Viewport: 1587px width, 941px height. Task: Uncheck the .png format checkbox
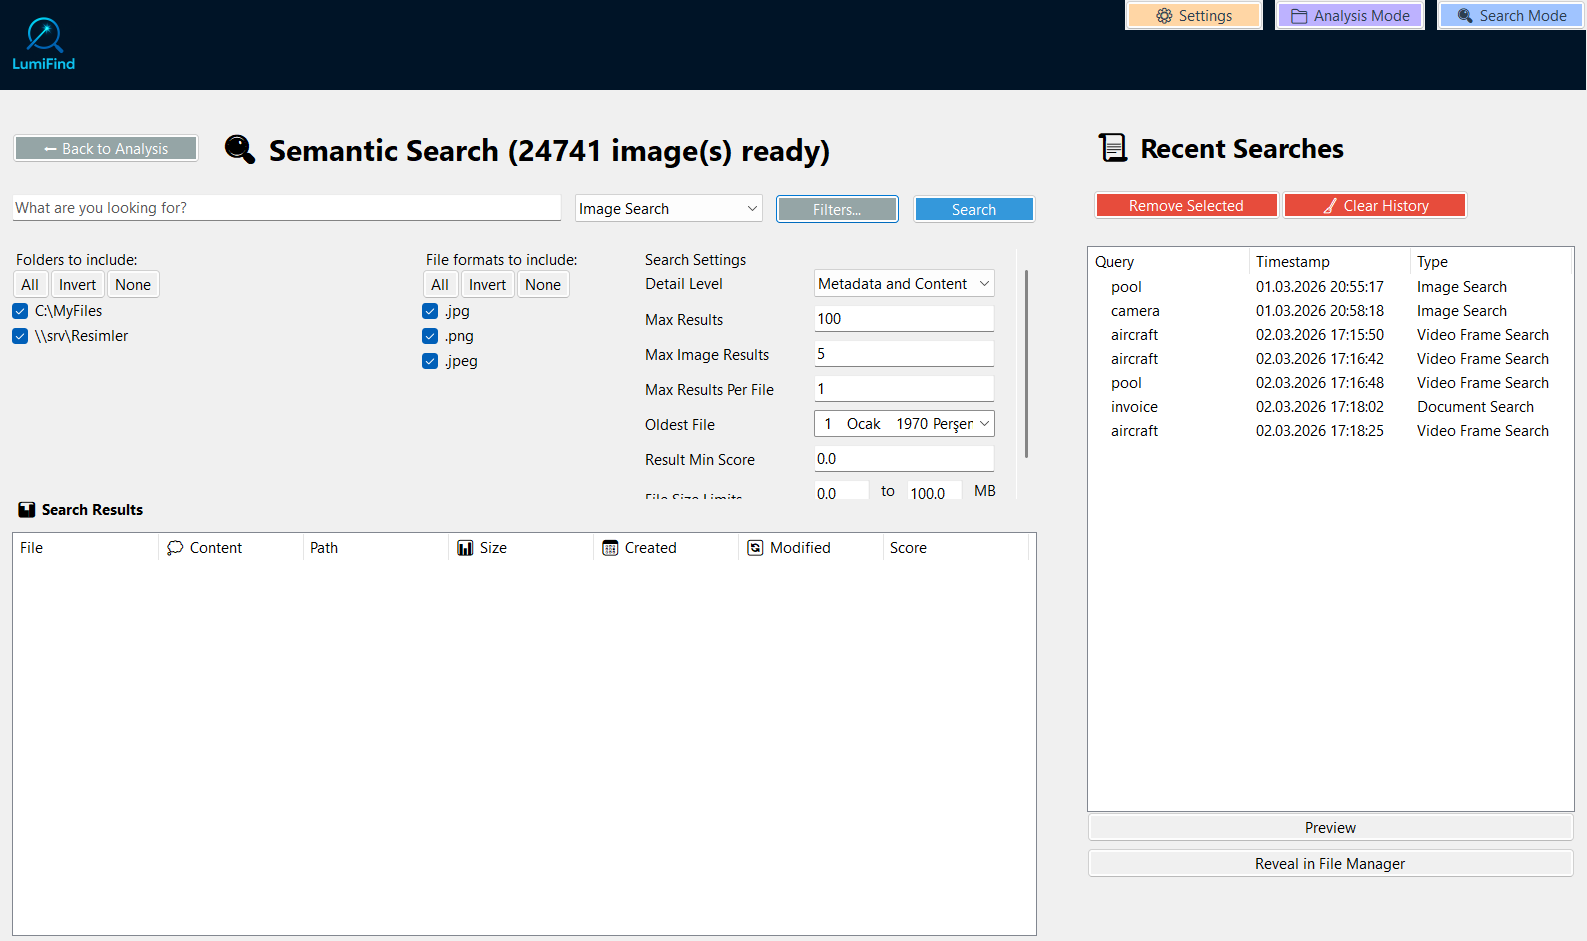coord(430,336)
